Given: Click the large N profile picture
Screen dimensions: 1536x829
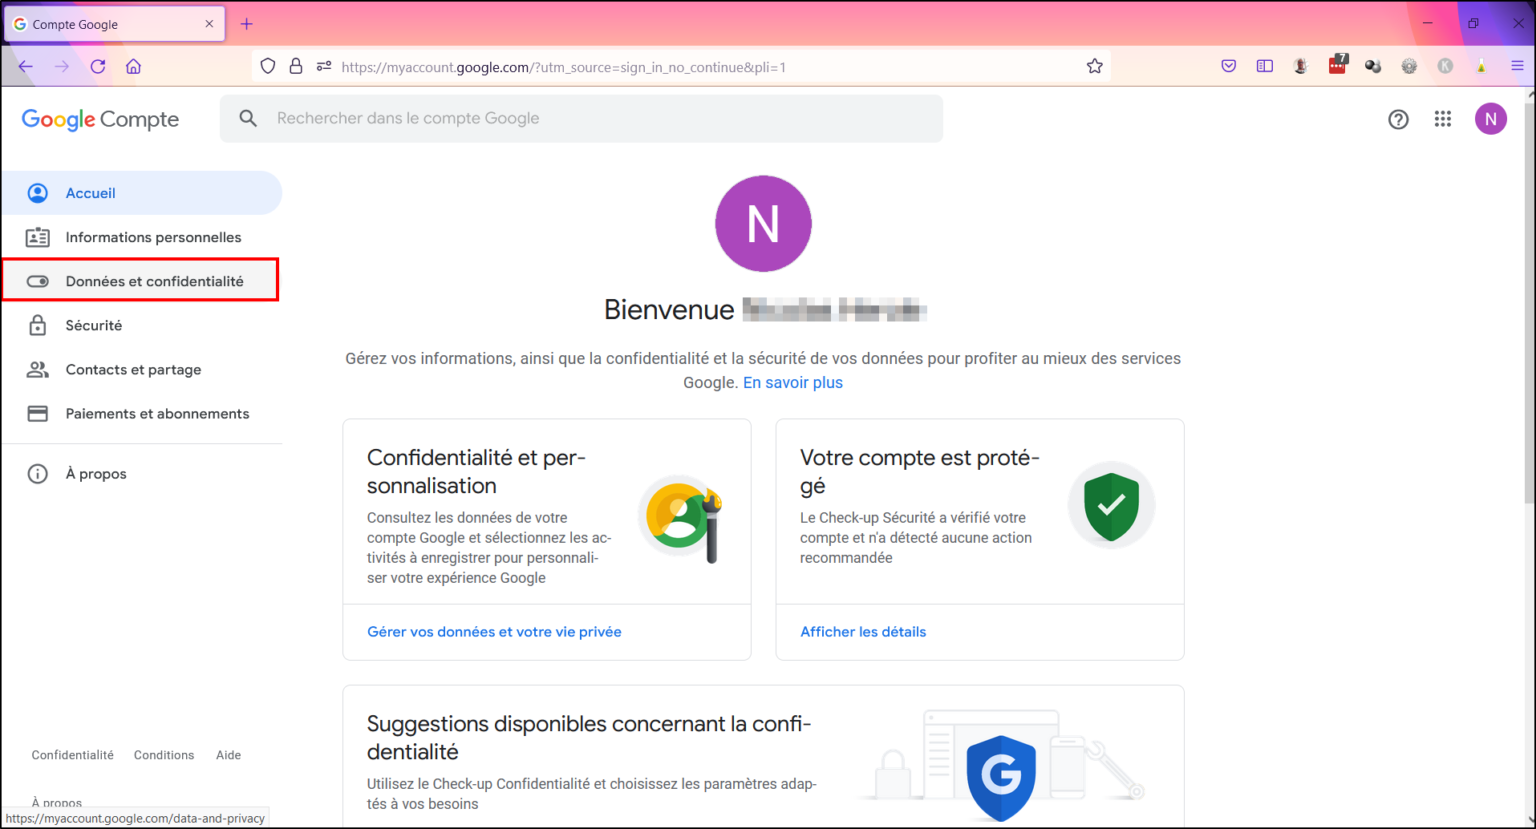Looking at the screenshot, I should pyautogui.click(x=763, y=224).
